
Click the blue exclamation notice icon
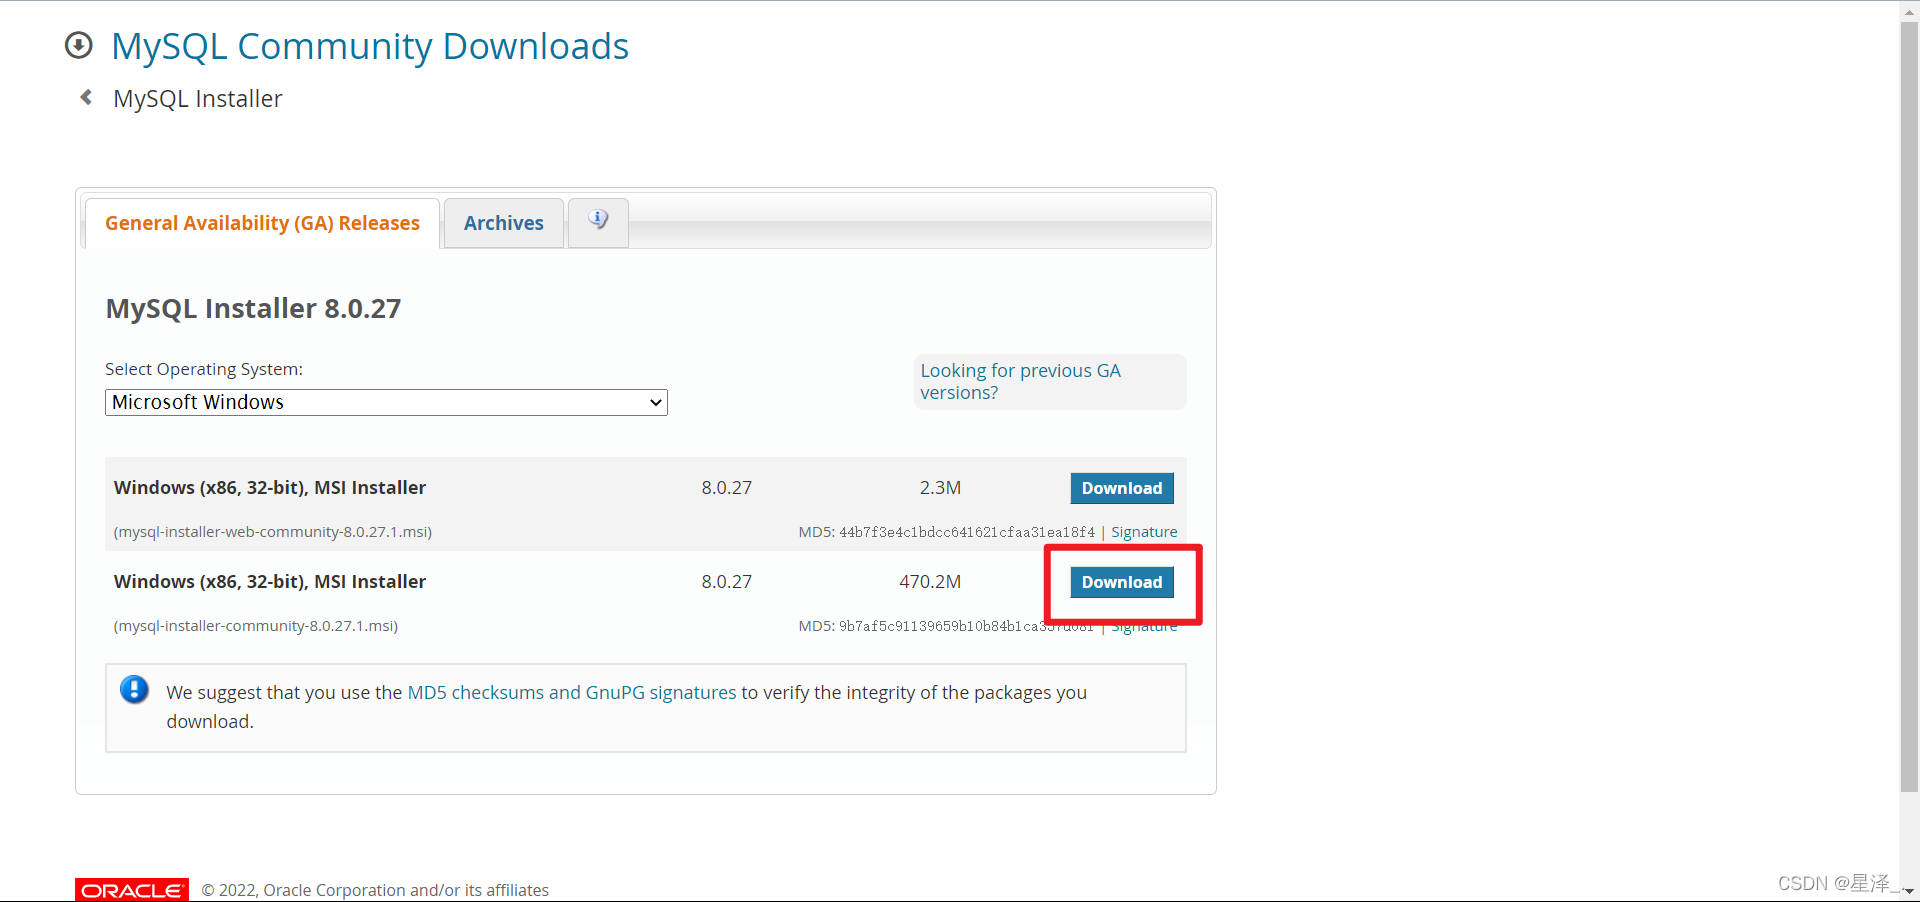(x=134, y=690)
